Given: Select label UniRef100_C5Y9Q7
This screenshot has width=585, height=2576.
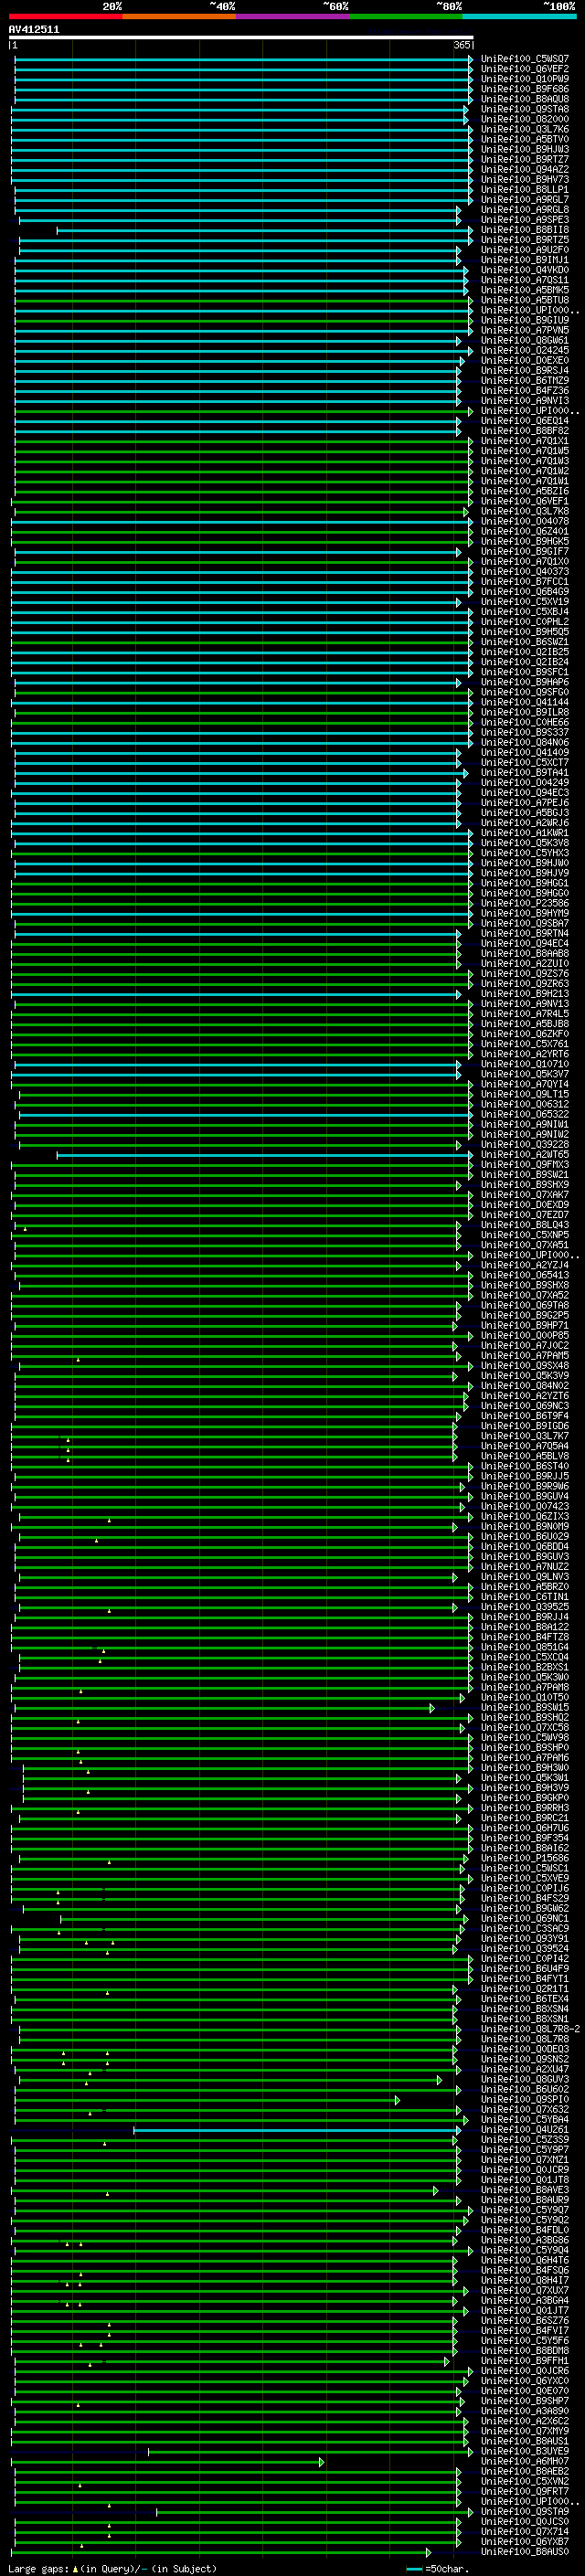Looking at the screenshot, I should tap(525, 2209).
